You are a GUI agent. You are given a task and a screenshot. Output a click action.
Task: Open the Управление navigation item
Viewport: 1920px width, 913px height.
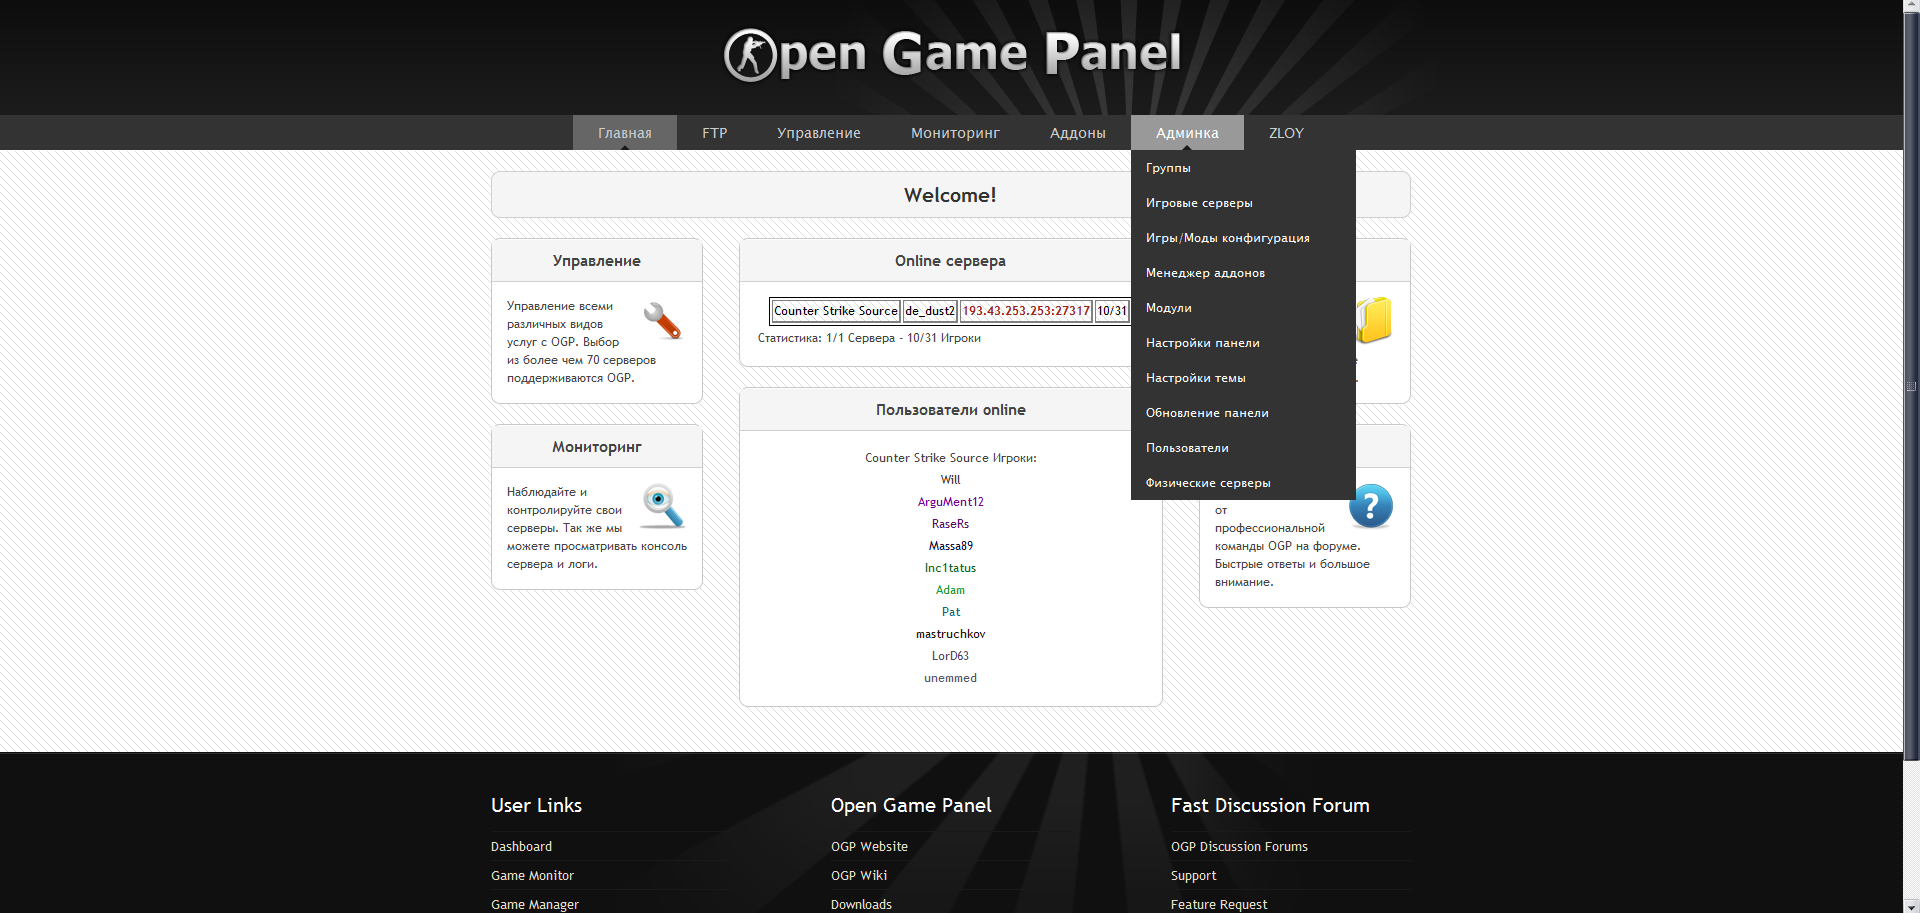click(819, 133)
